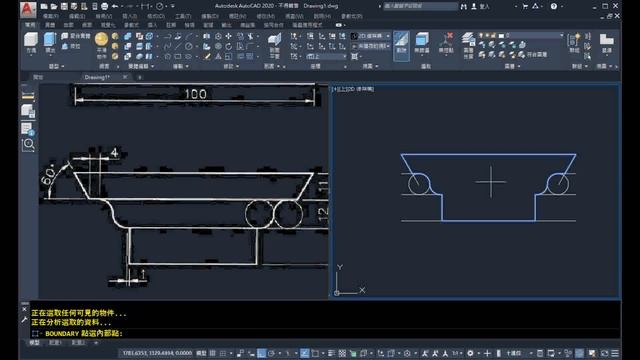Open the workspace switching gear dropdown
The height and width of the screenshot is (360, 640).
473,353
